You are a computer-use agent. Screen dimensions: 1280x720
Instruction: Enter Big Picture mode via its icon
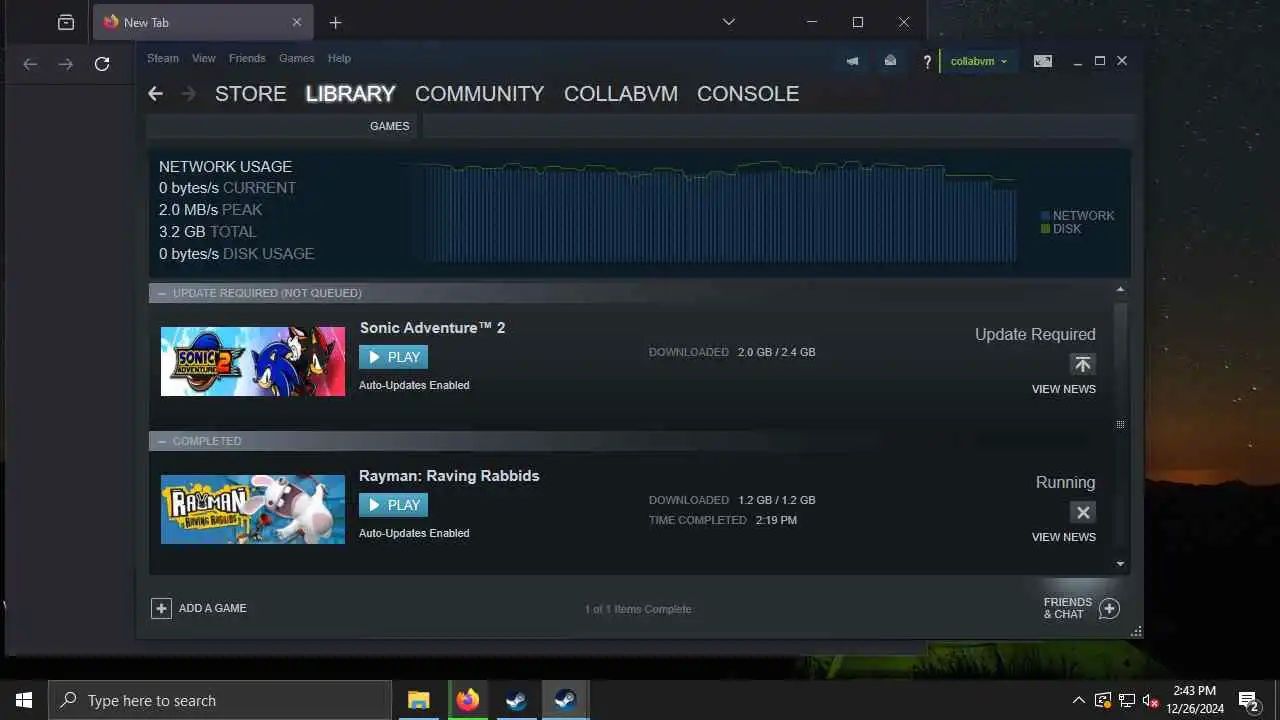point(1043,61)
